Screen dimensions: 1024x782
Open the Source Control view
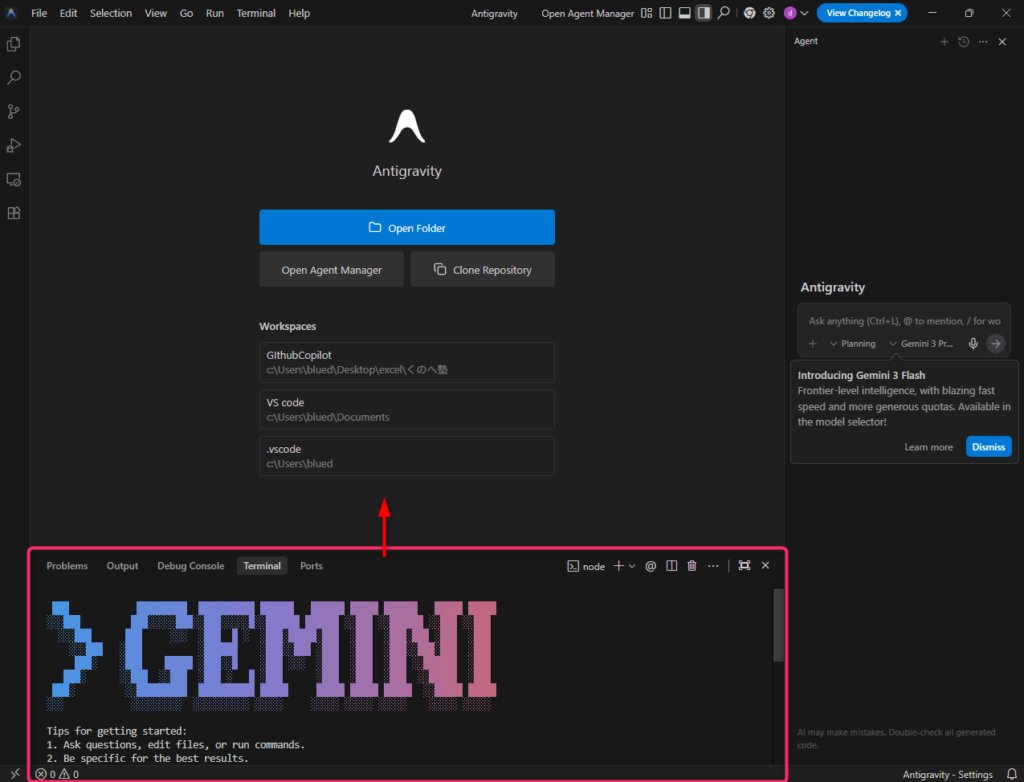coord(14,112)
